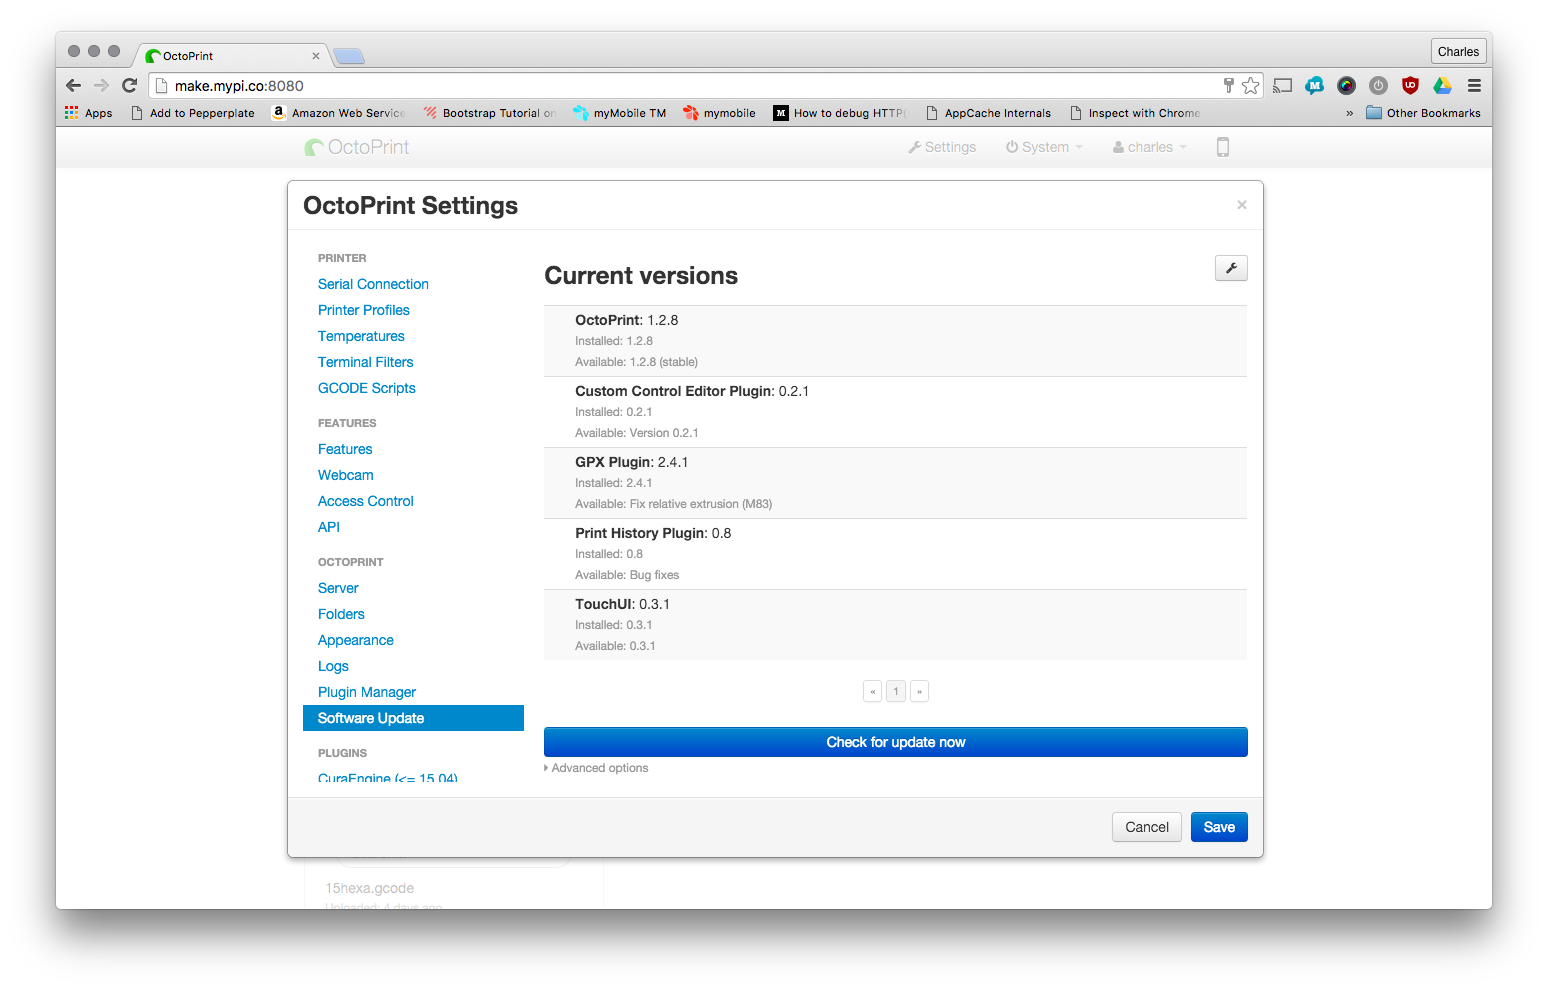Select page 1 in the pagination
This screenshot has width=1548, height=989.
[895, 691]
